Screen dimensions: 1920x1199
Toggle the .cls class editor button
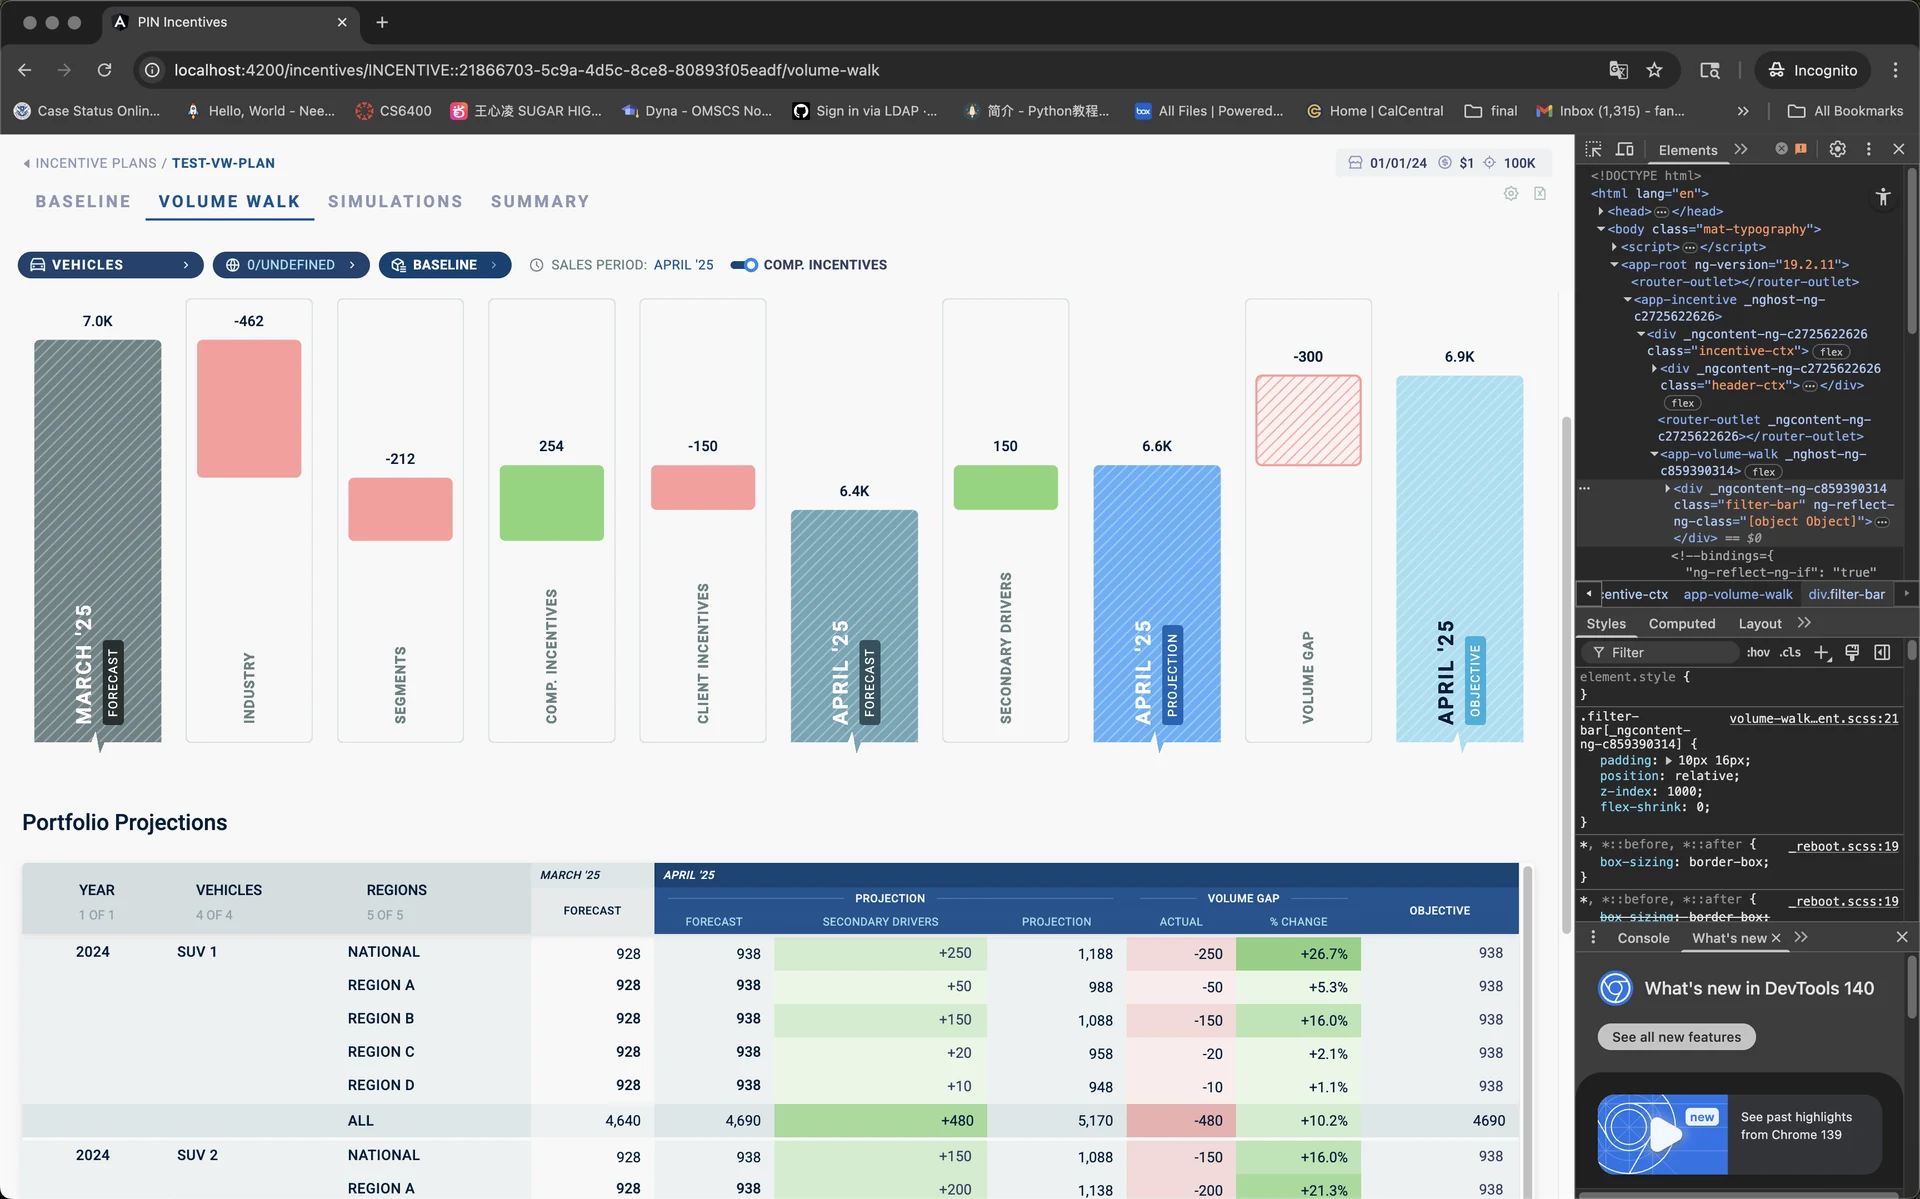click(1790, 652)
